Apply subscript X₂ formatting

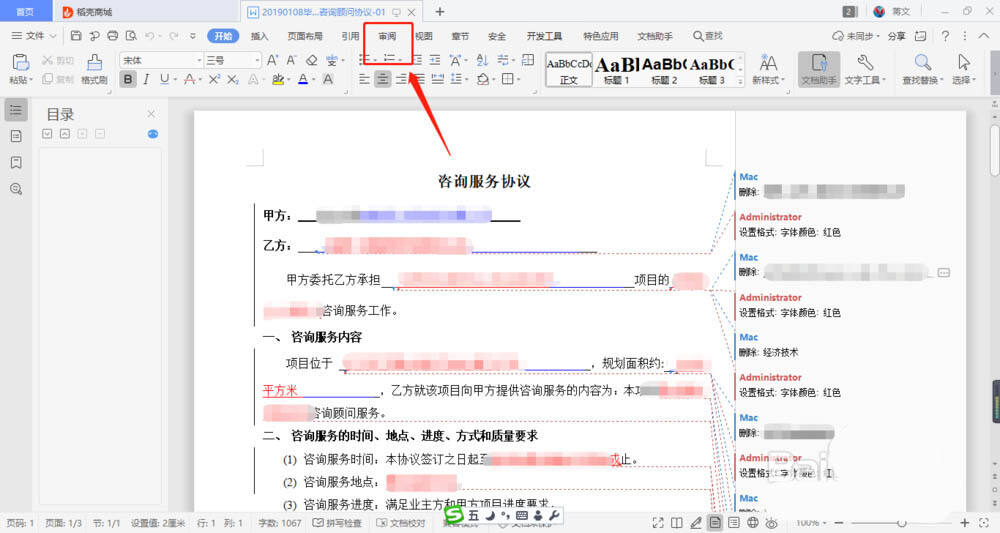tap(233, 79)
